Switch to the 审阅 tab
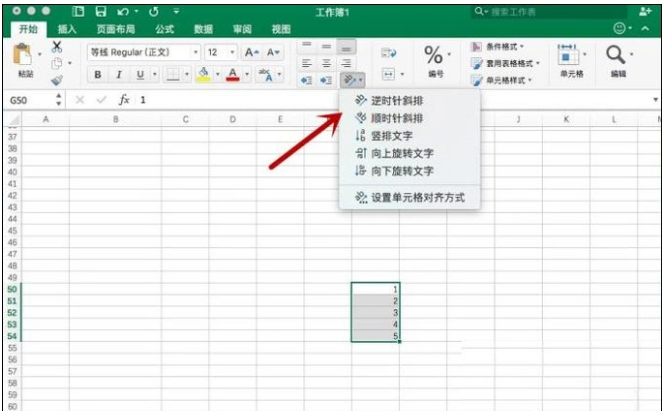 pos(242,29)
